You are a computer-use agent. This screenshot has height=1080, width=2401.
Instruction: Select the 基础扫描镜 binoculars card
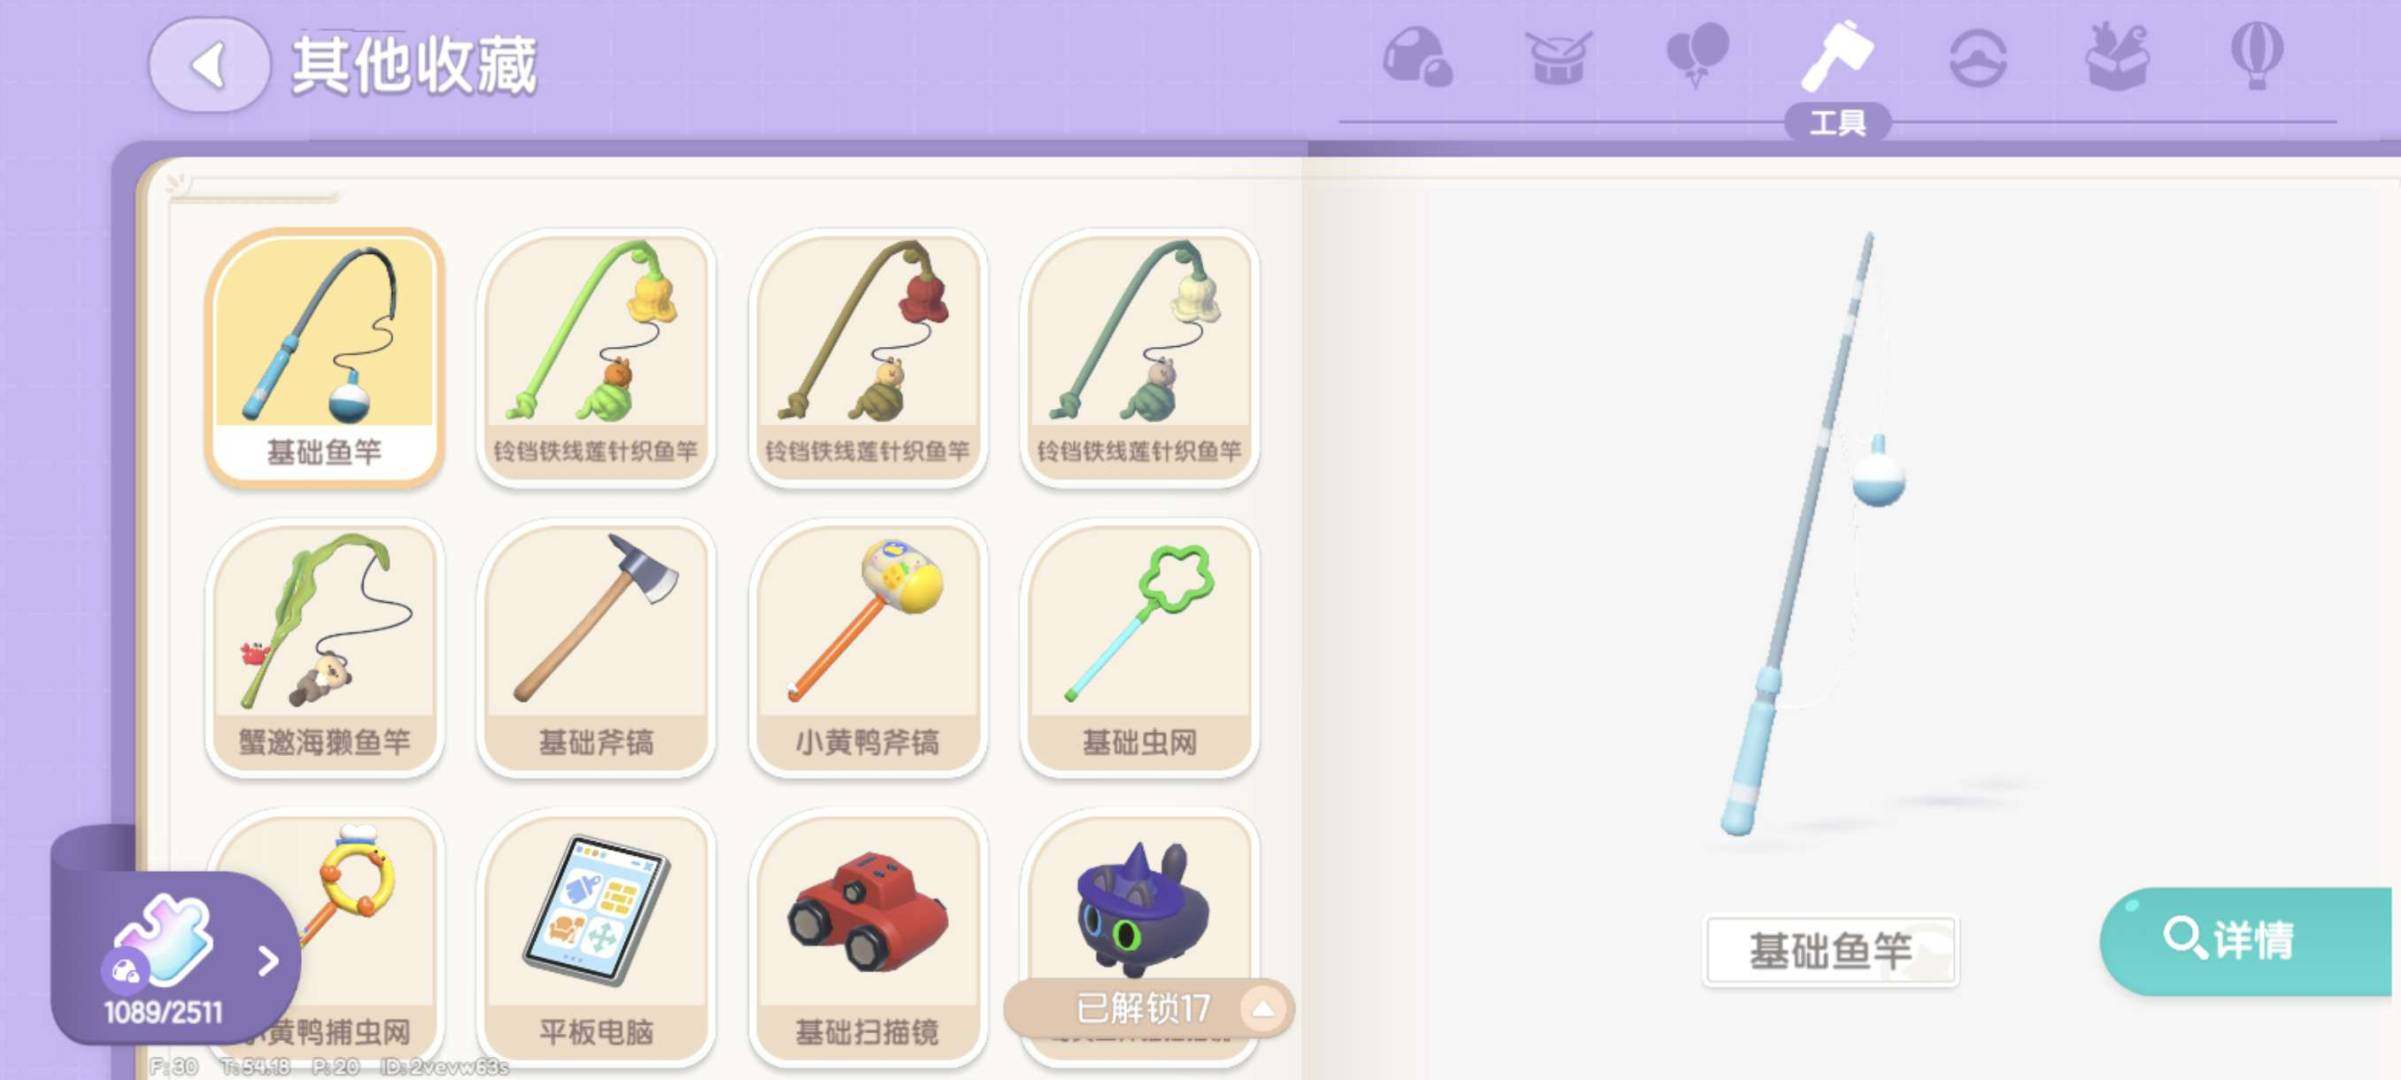[868, 938]
